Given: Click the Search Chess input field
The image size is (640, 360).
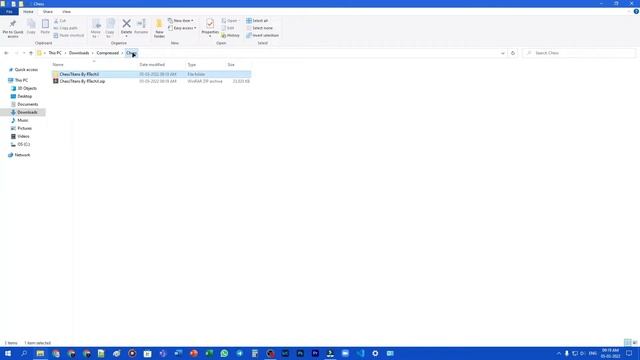Looking at the screenshot, I should [x=579, y=53].
